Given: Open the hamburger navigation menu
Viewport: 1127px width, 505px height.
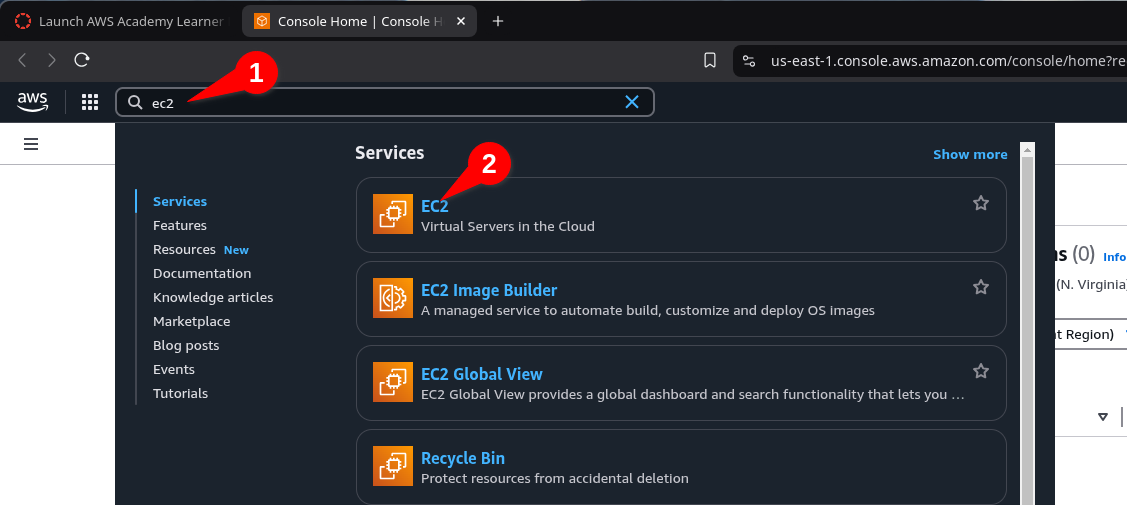Looking at the screenshot, I should (x=31, y=144).
